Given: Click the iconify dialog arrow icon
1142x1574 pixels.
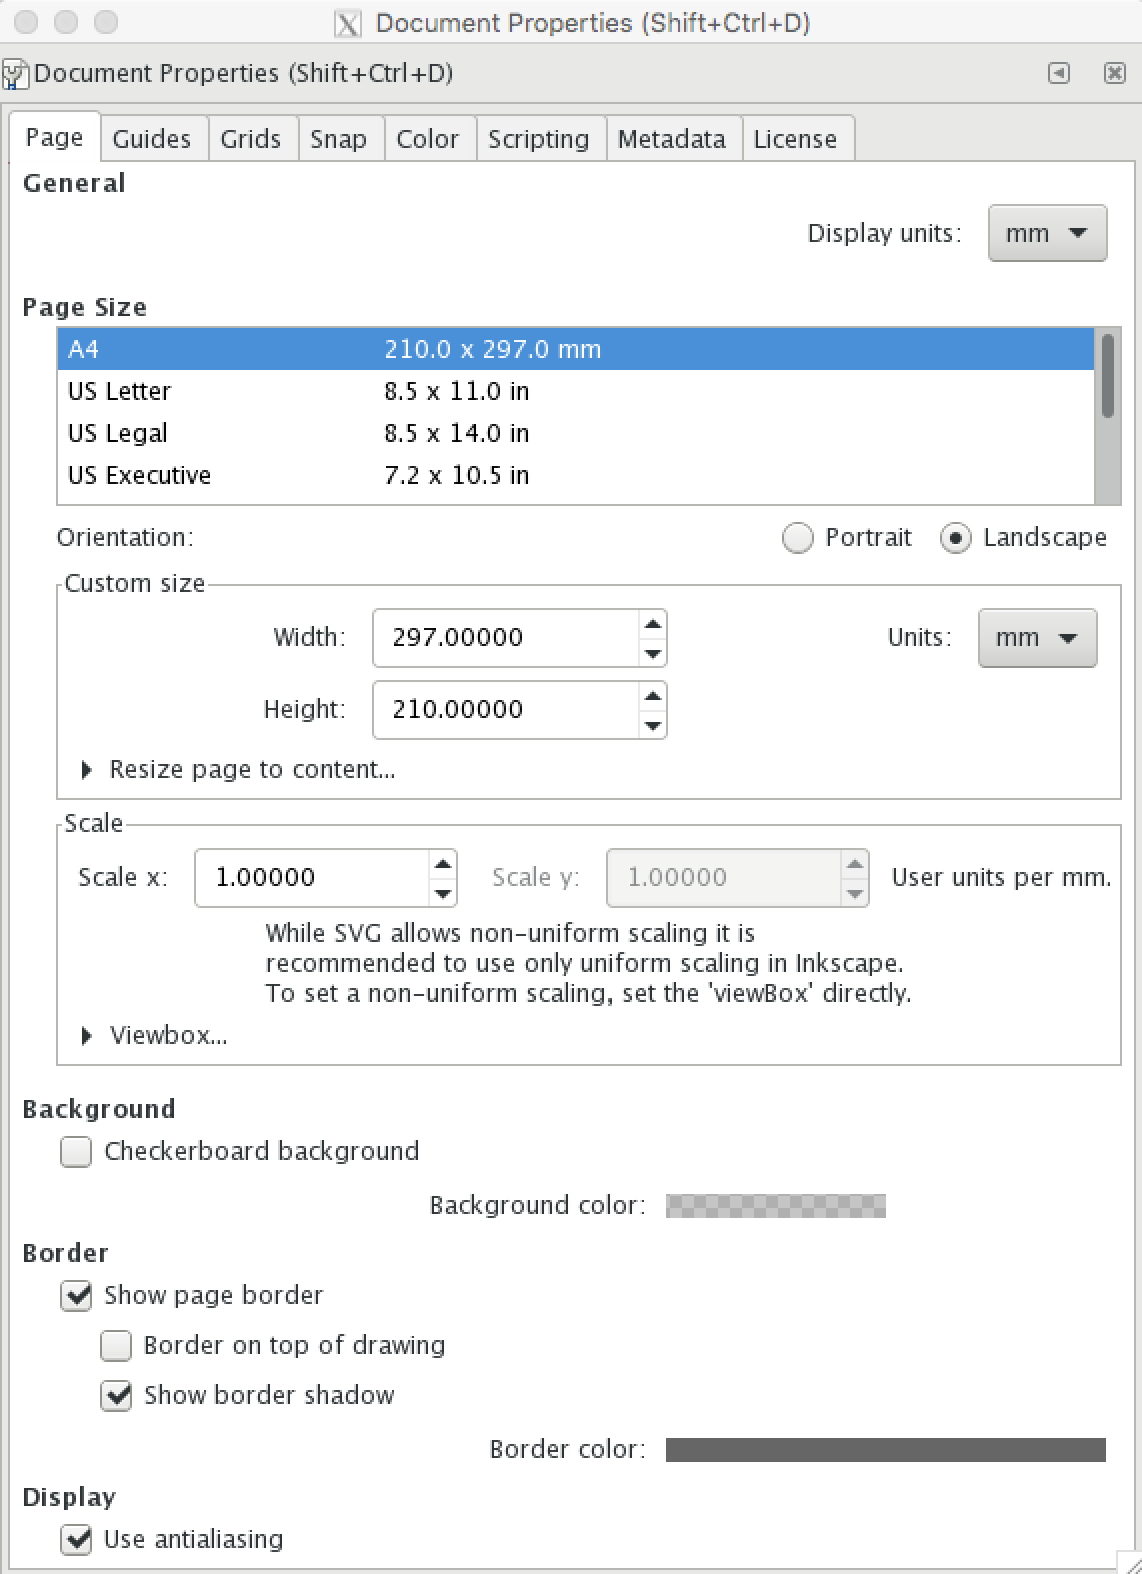Looking at the screenshot, I should tap(1058, 73).
